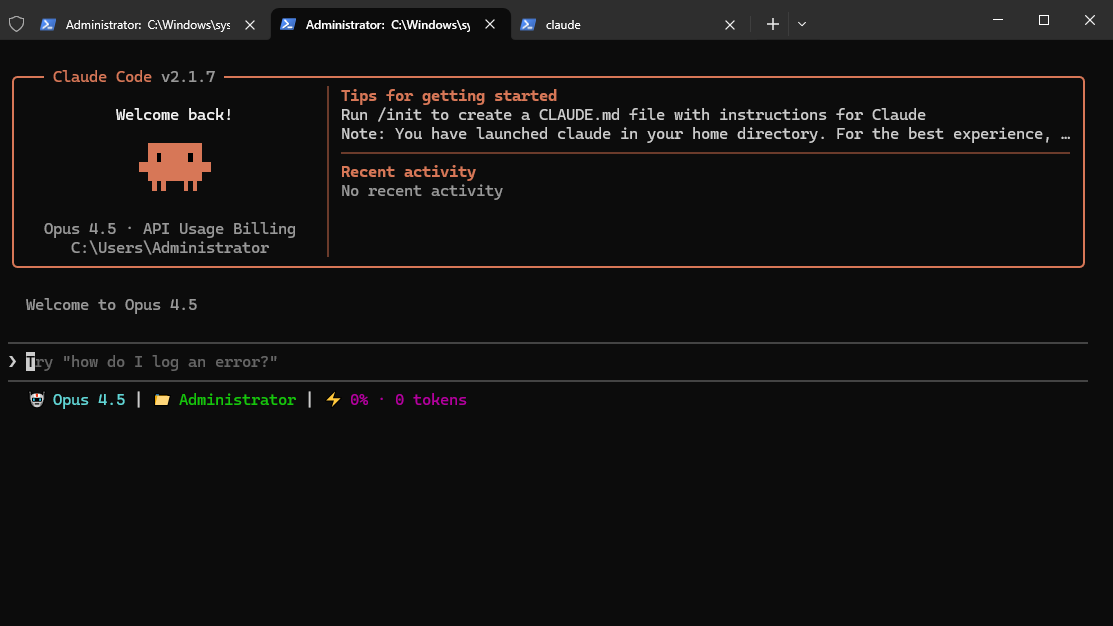Click the 'Note: You have launched' line
The height and width of the screenshot is (626, 1113).
(x=706, y=134)
